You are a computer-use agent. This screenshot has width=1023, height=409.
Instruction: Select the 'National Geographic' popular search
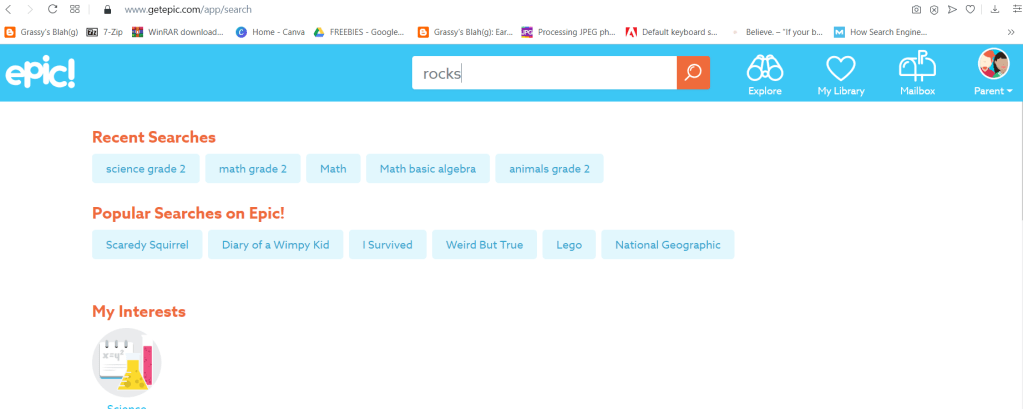pyautogui.click(x=667, y=245)
